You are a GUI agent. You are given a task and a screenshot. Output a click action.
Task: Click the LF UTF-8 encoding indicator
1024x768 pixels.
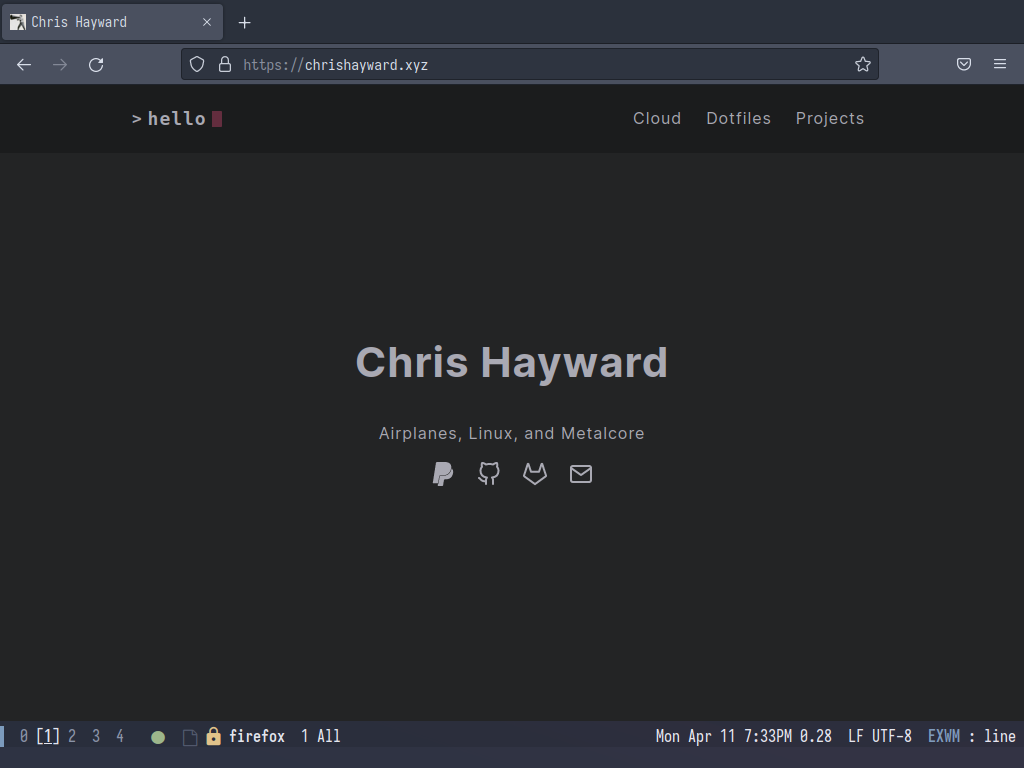click(880, 737)
